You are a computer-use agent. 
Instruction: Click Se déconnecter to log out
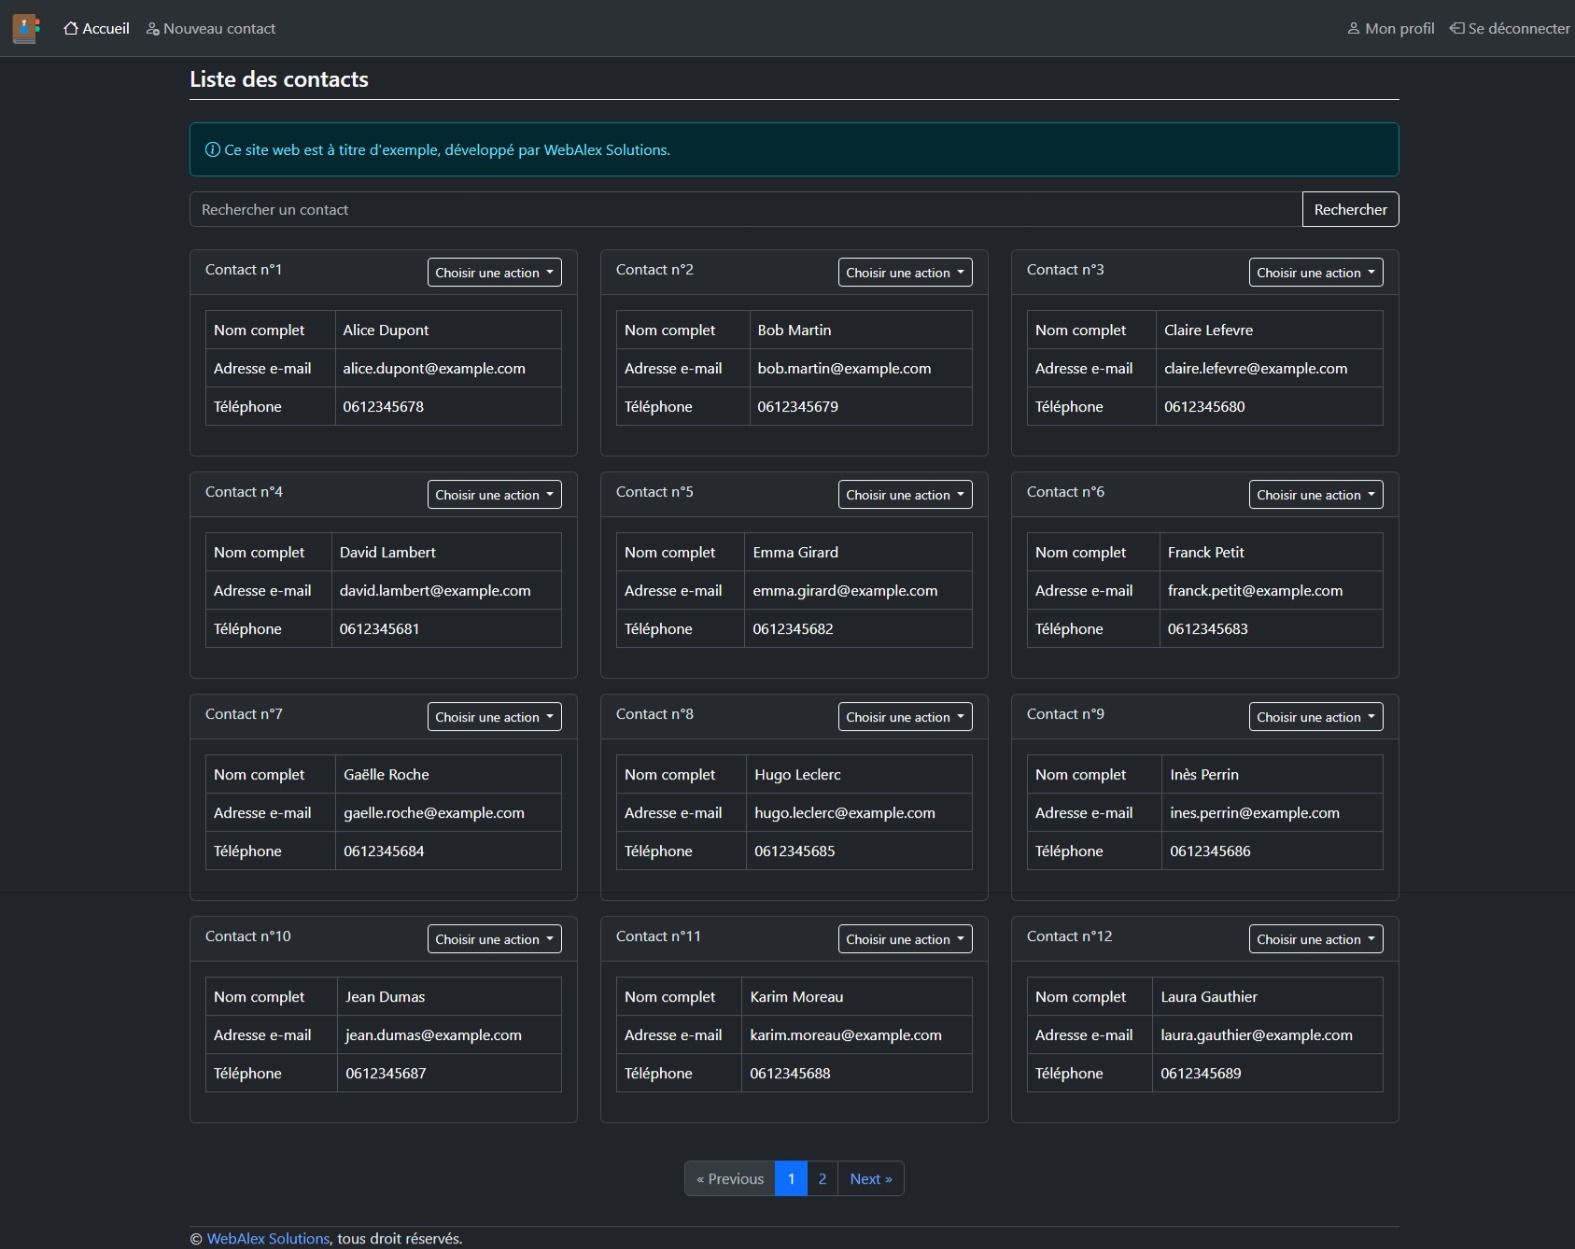1509,29
